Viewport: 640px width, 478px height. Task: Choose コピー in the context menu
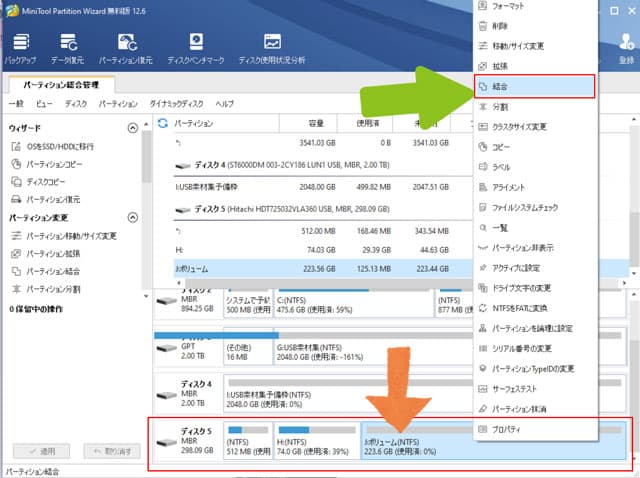click(536, 147)
